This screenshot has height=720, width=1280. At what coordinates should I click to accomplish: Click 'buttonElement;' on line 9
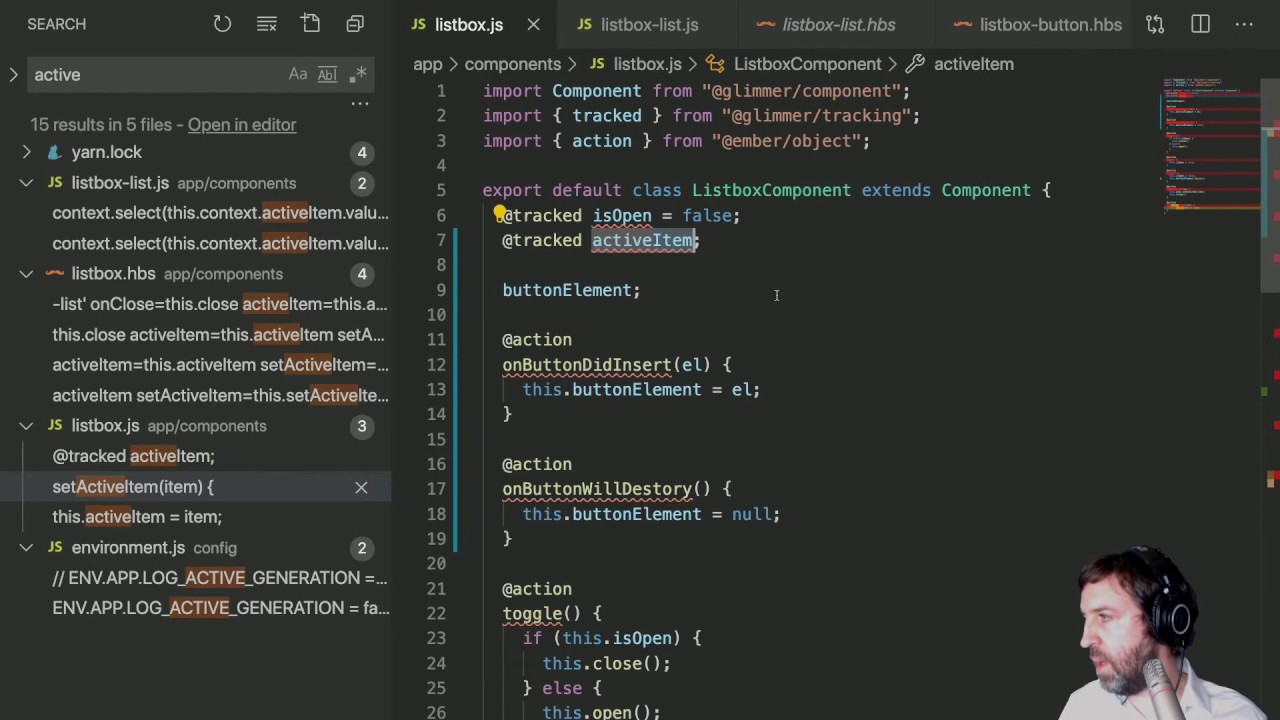[571, 290]
